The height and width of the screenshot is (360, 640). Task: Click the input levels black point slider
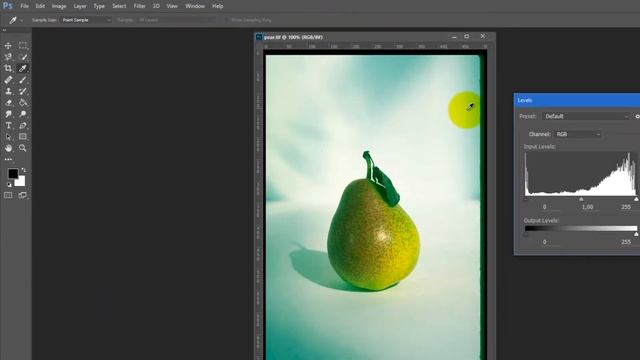pyautogui.click(x=525, y=199)
